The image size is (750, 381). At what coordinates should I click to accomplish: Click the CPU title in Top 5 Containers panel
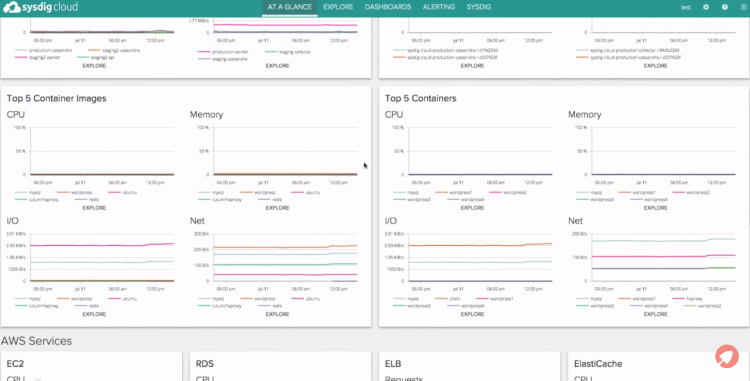click(x=394, y=115)
